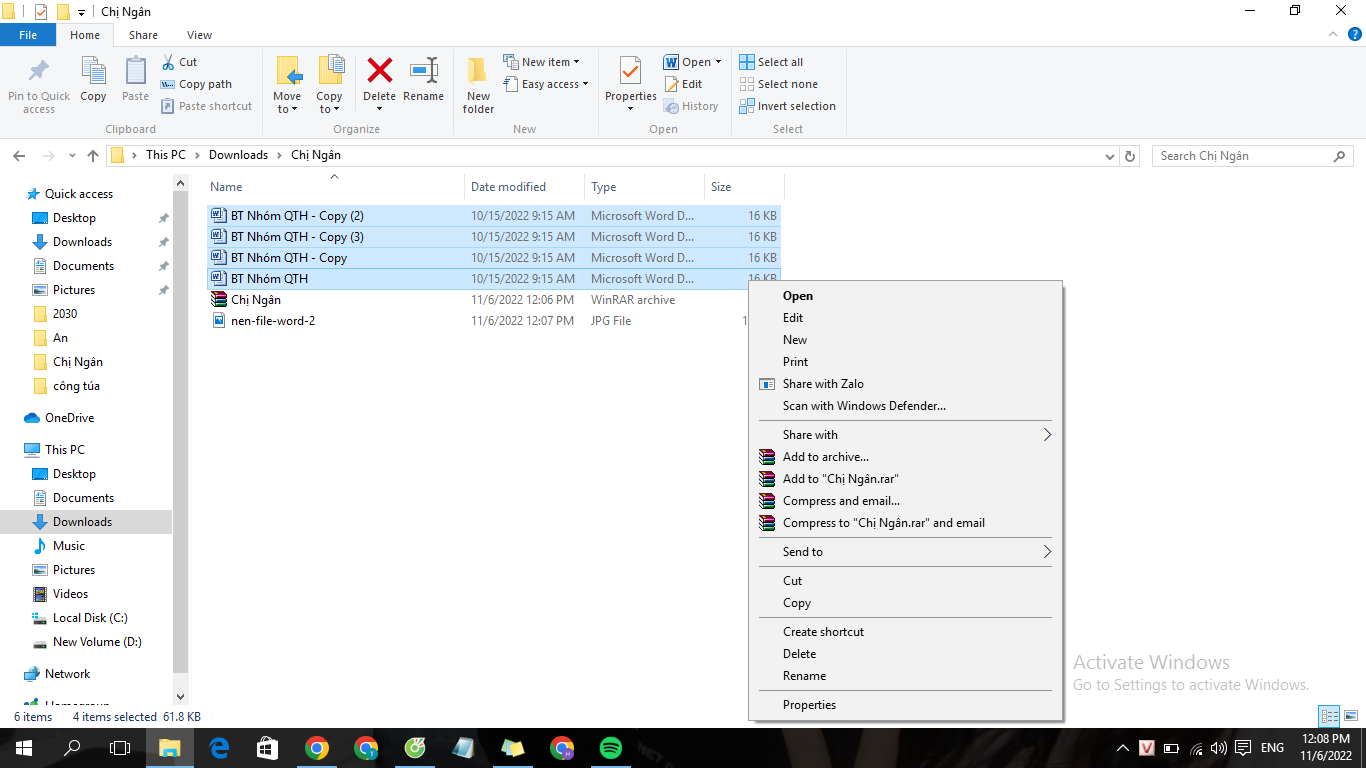Click the Rename button in ribbon
1366x768 pixels.
pos(423,80)
